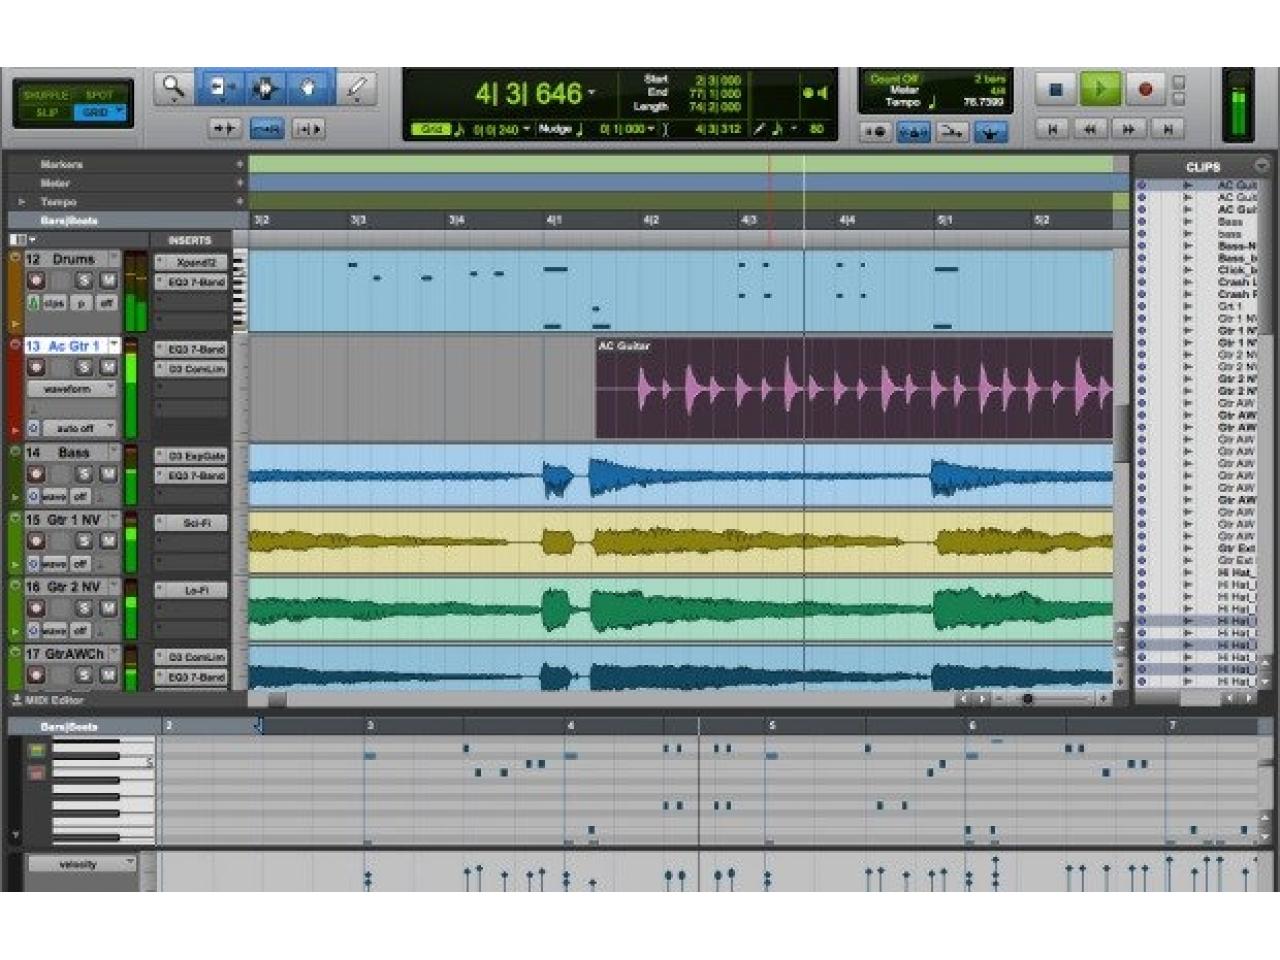Viewport: 1280px width, 960px height.
Task: Open the Nudge value dropdown
Action: 651,129
